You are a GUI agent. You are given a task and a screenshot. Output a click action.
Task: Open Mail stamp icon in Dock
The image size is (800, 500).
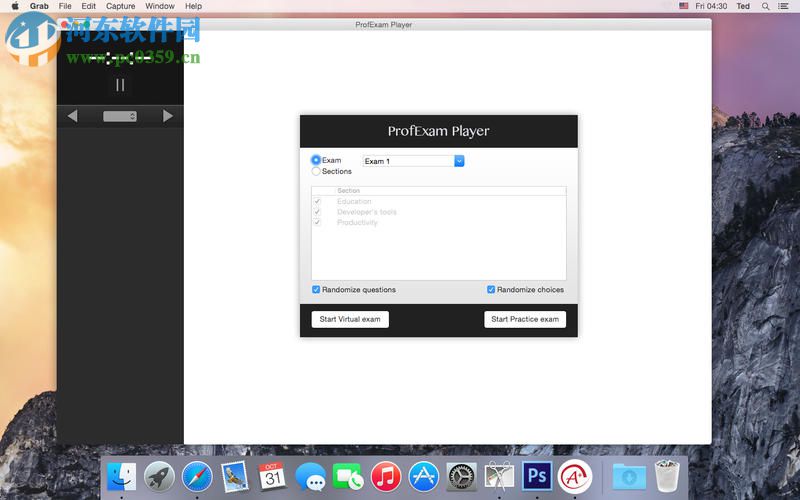click(235, 477)
